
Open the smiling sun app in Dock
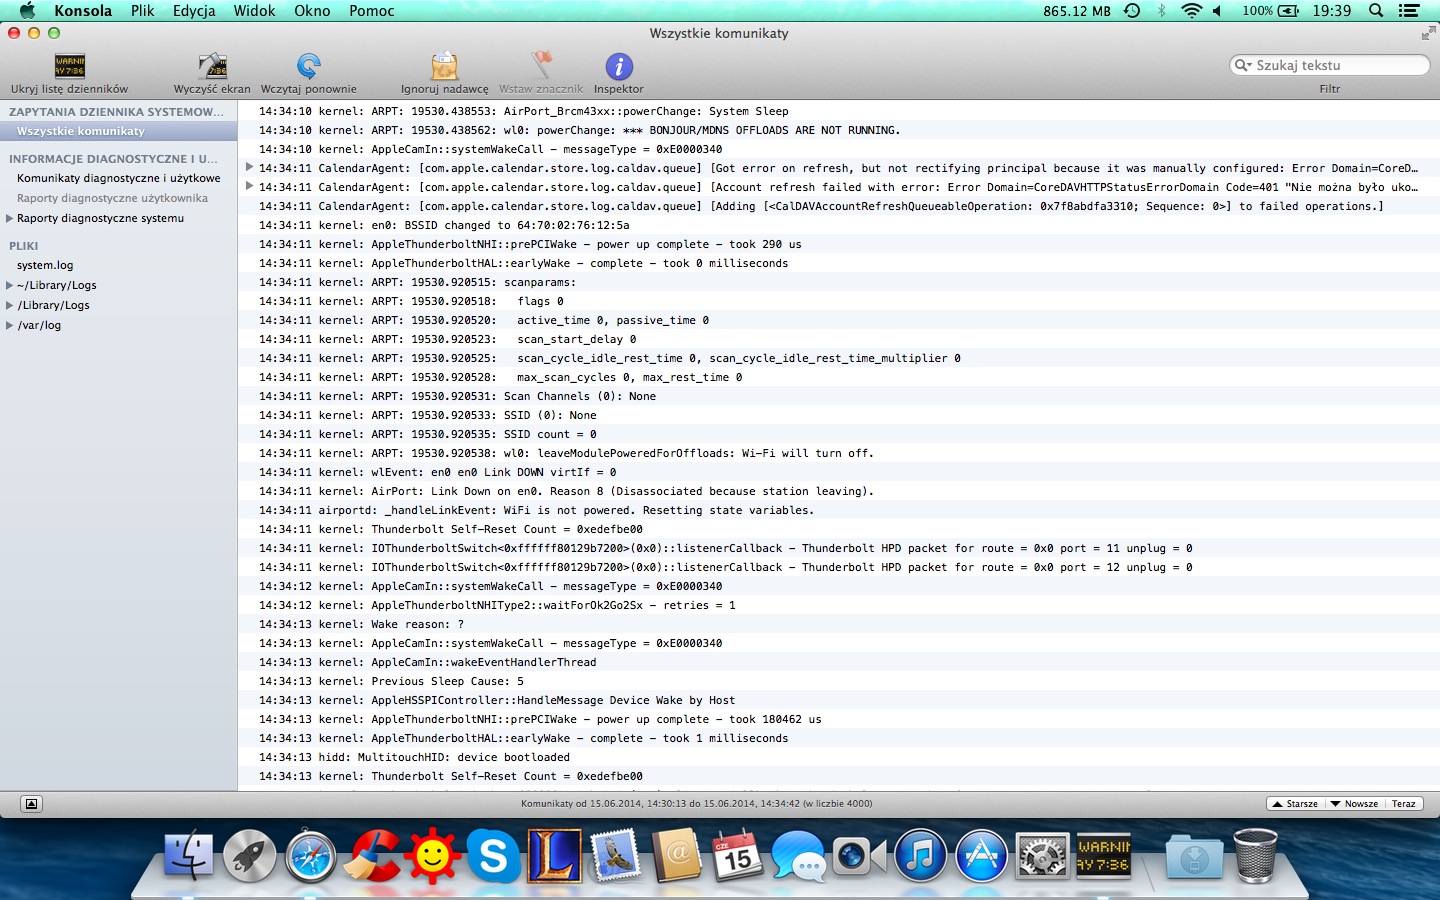[432, 856]
